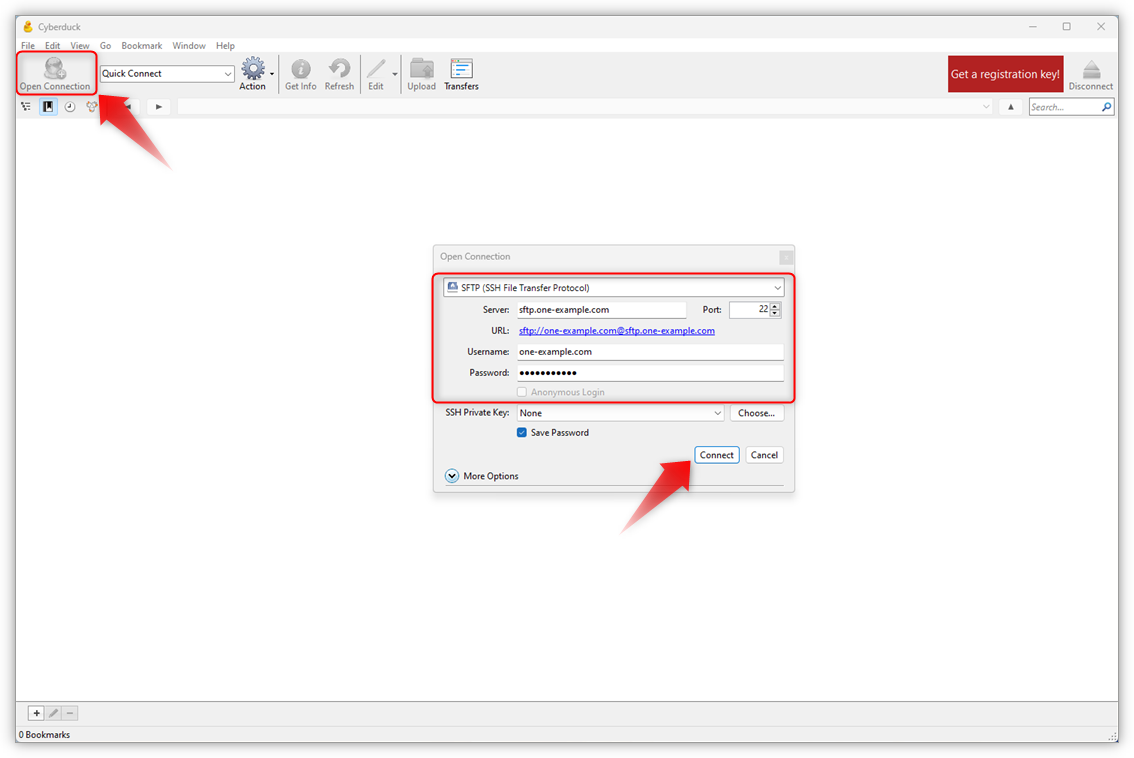Click the Choose... button

click(x=756, y=413)
